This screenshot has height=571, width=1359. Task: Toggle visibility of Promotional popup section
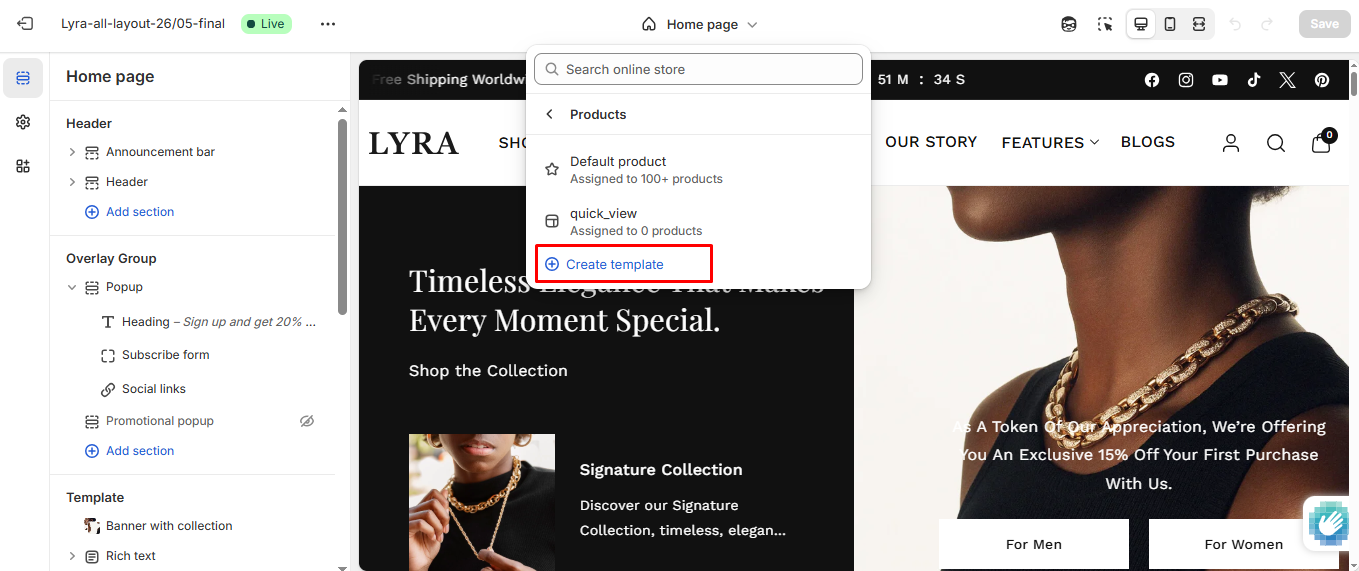pyautogui.click(x=307, y=421)
